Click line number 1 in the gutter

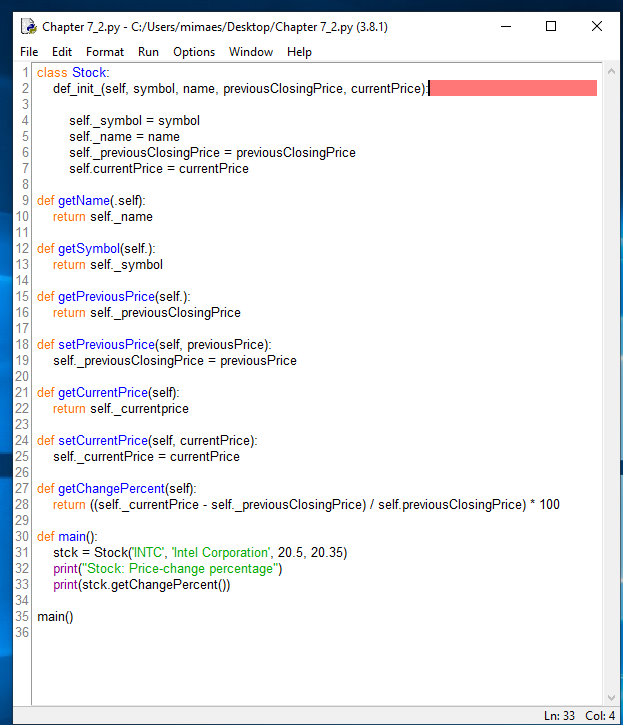[x=25, y=73]
